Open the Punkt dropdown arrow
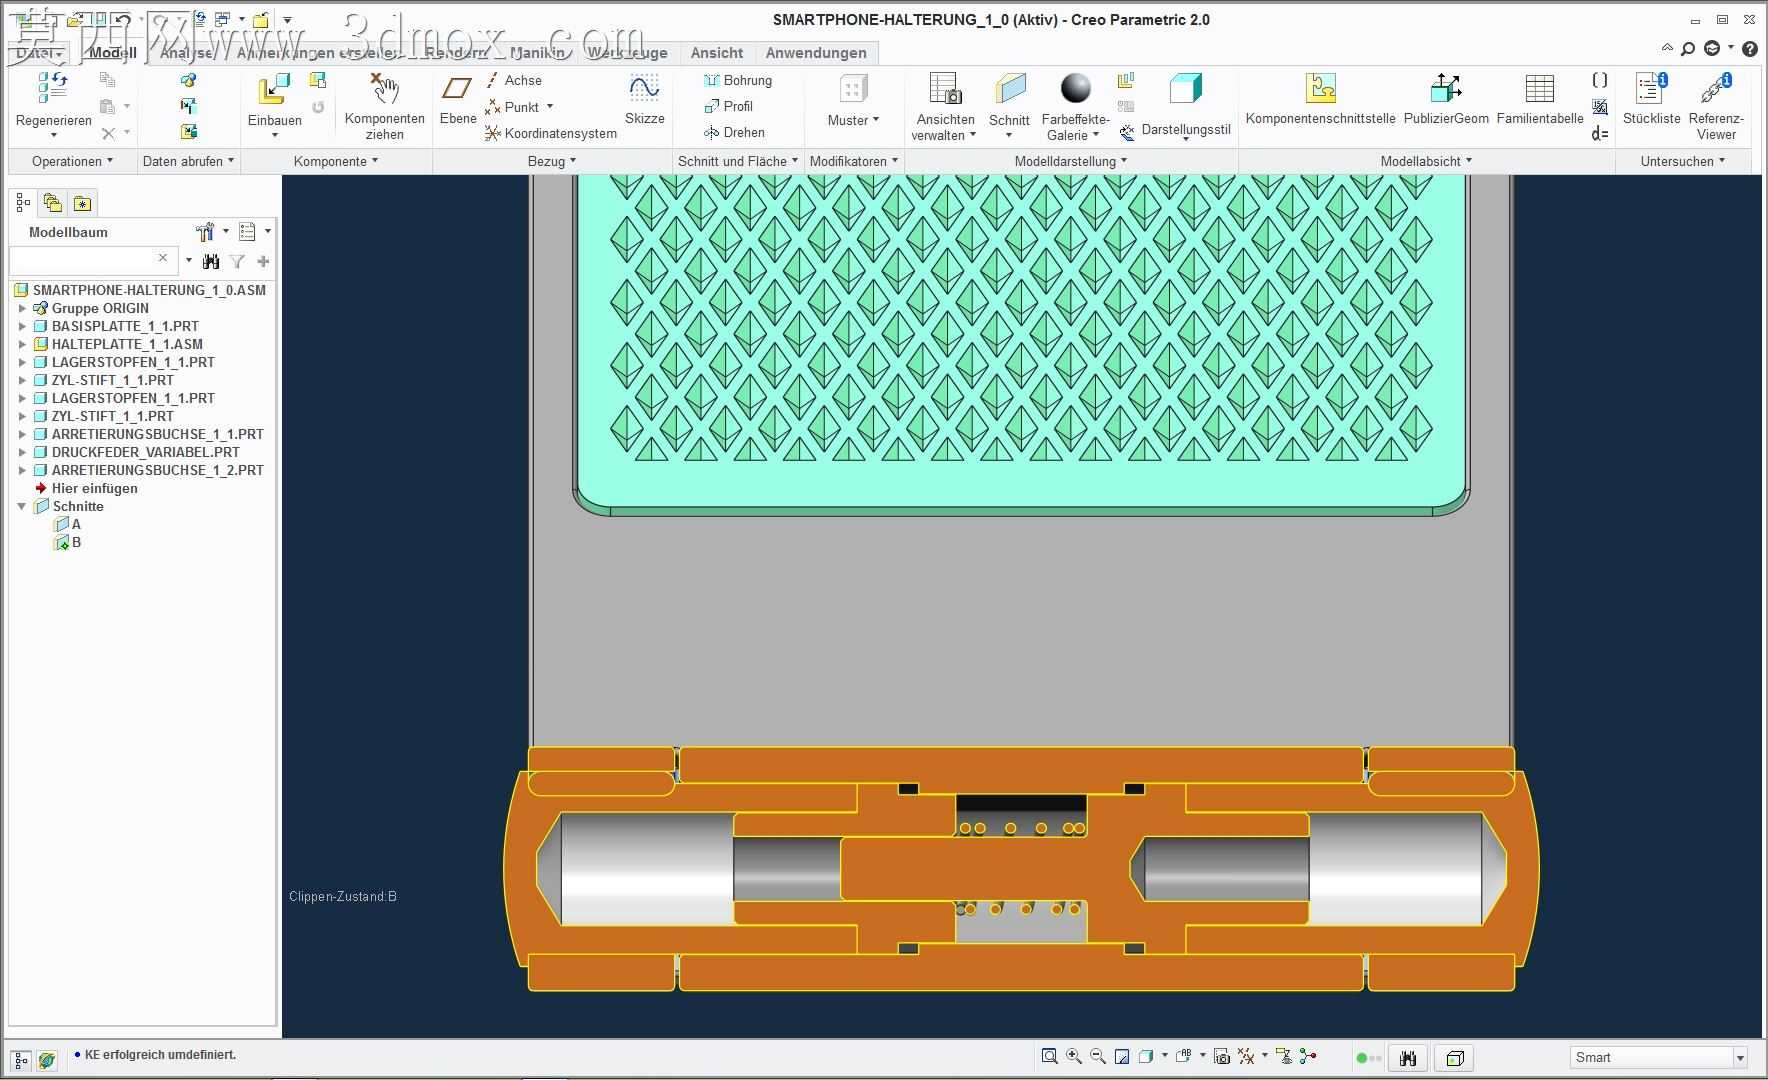 pyautogui.click(x=549, y=107)
